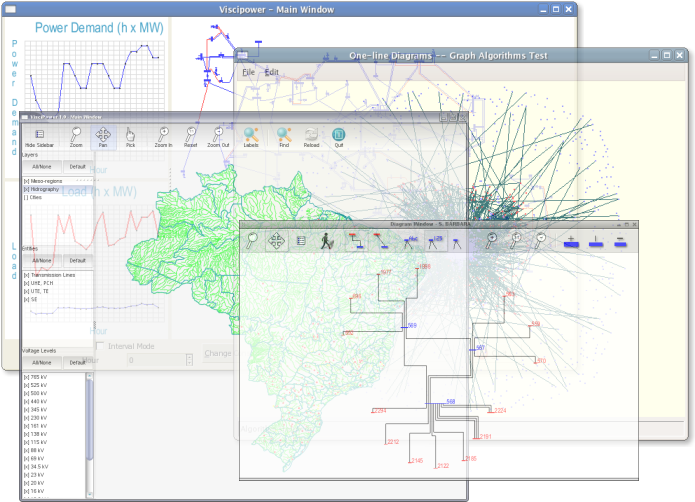Click the blue bar minus icon
695x502 pixels.
[x=620, y=241]
